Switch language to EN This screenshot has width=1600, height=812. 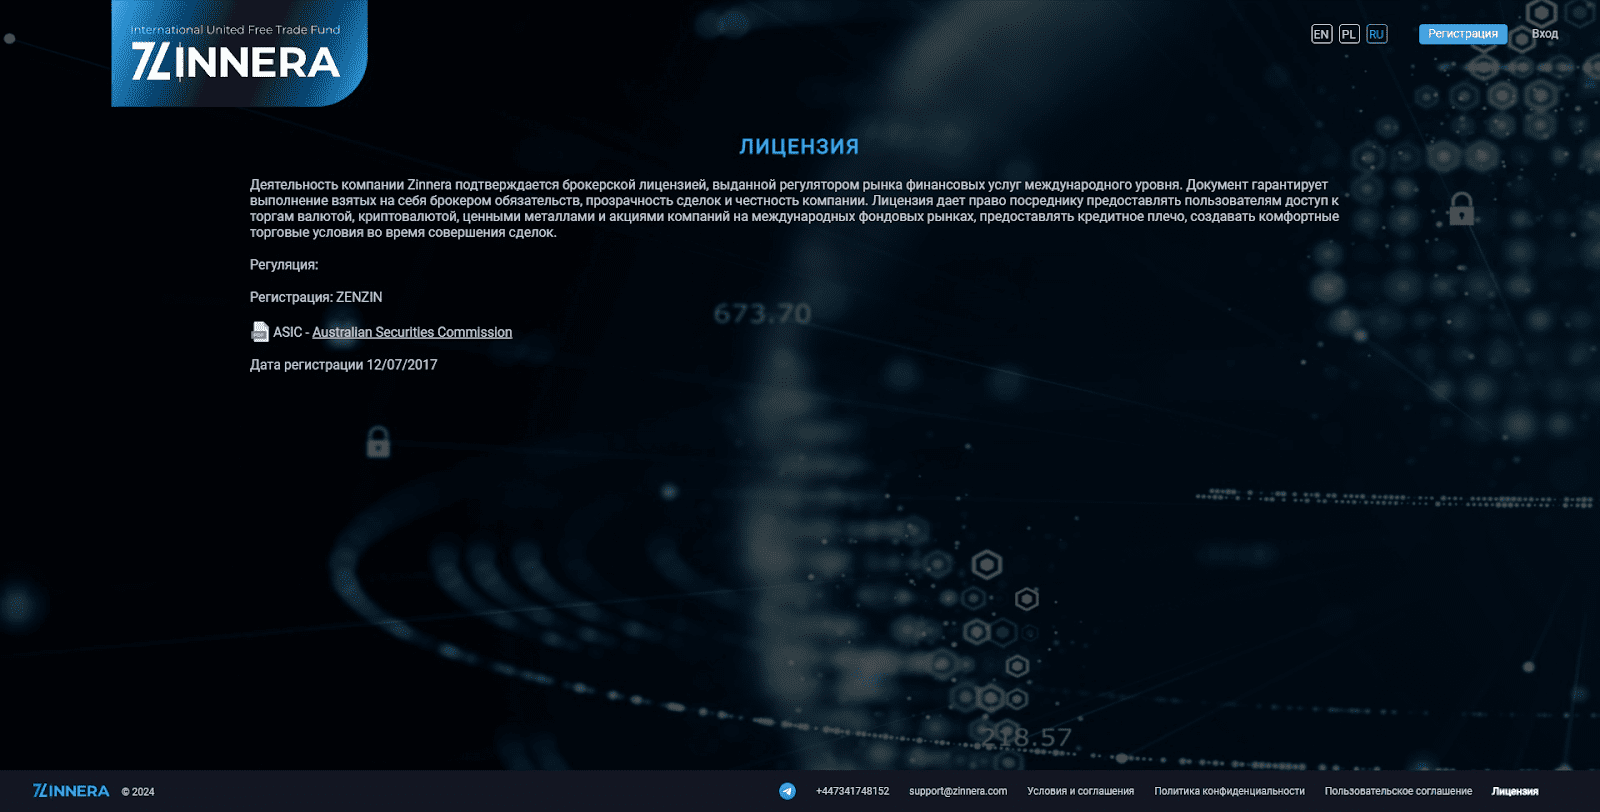tap(1321, 34)
